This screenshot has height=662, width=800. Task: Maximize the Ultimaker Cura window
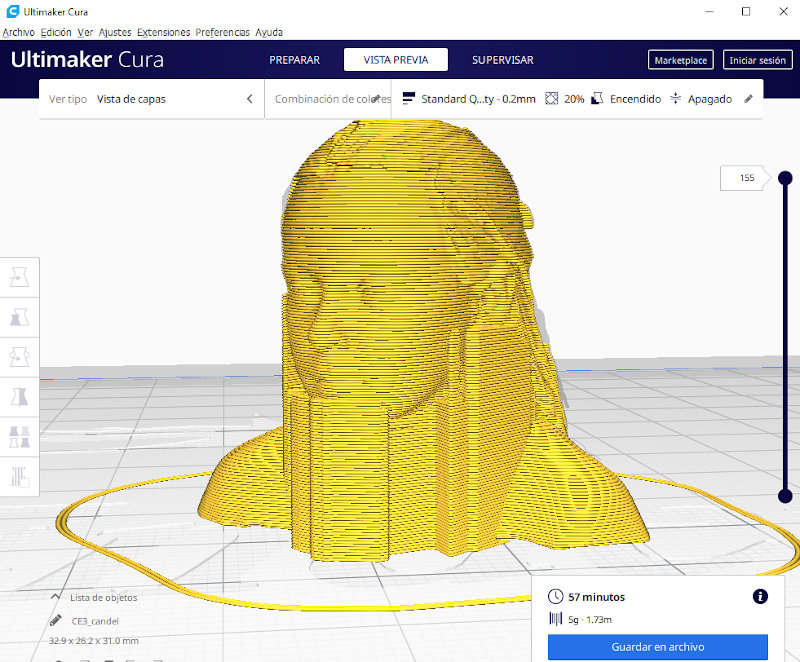point(746,11)
